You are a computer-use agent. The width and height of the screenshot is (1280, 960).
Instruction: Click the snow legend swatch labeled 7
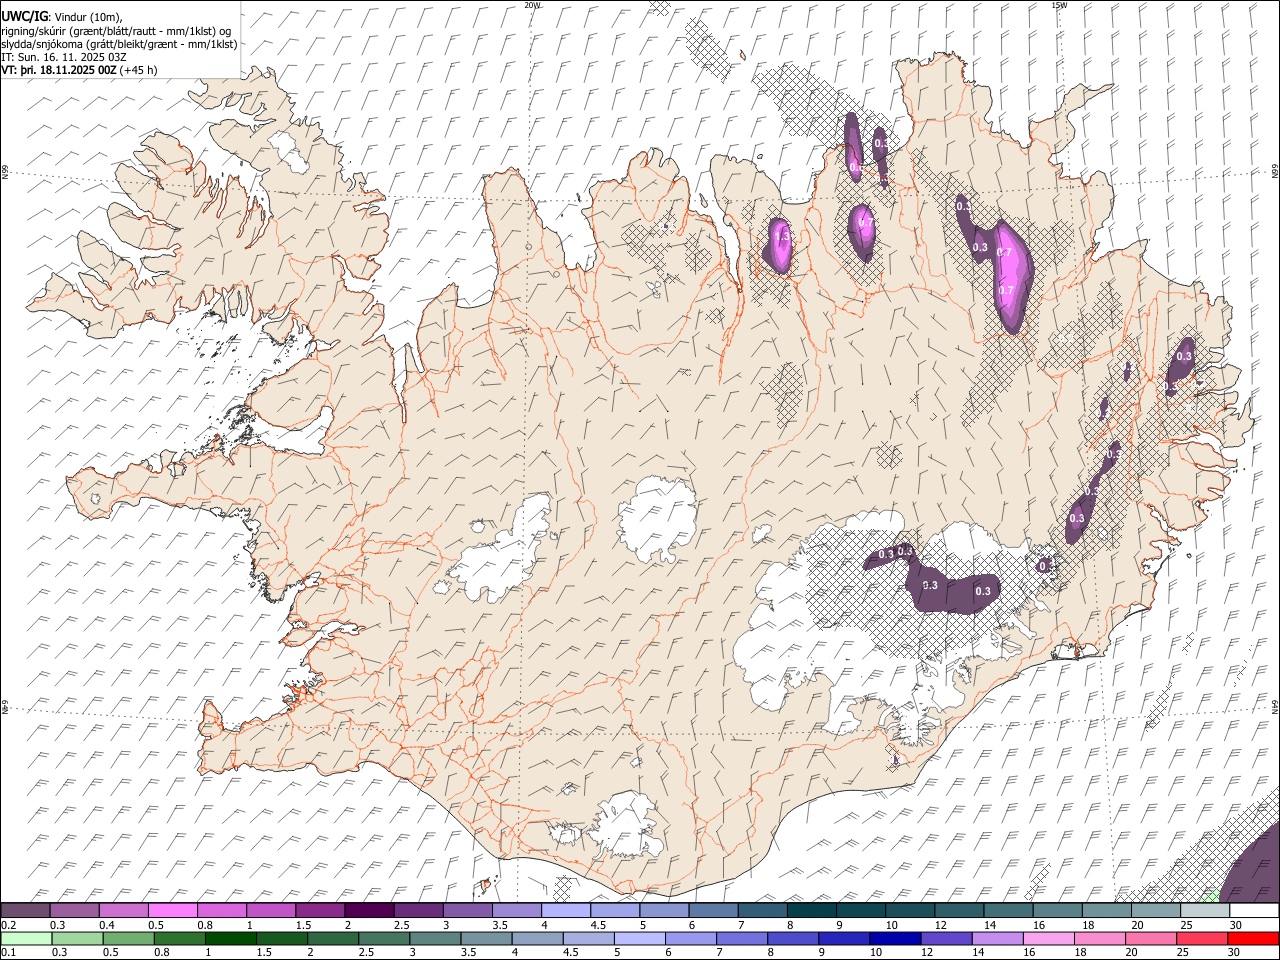pos(762,911)
